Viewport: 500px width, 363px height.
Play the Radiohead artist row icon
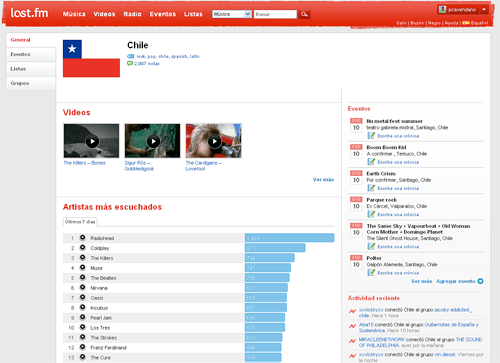coord(82,238)
